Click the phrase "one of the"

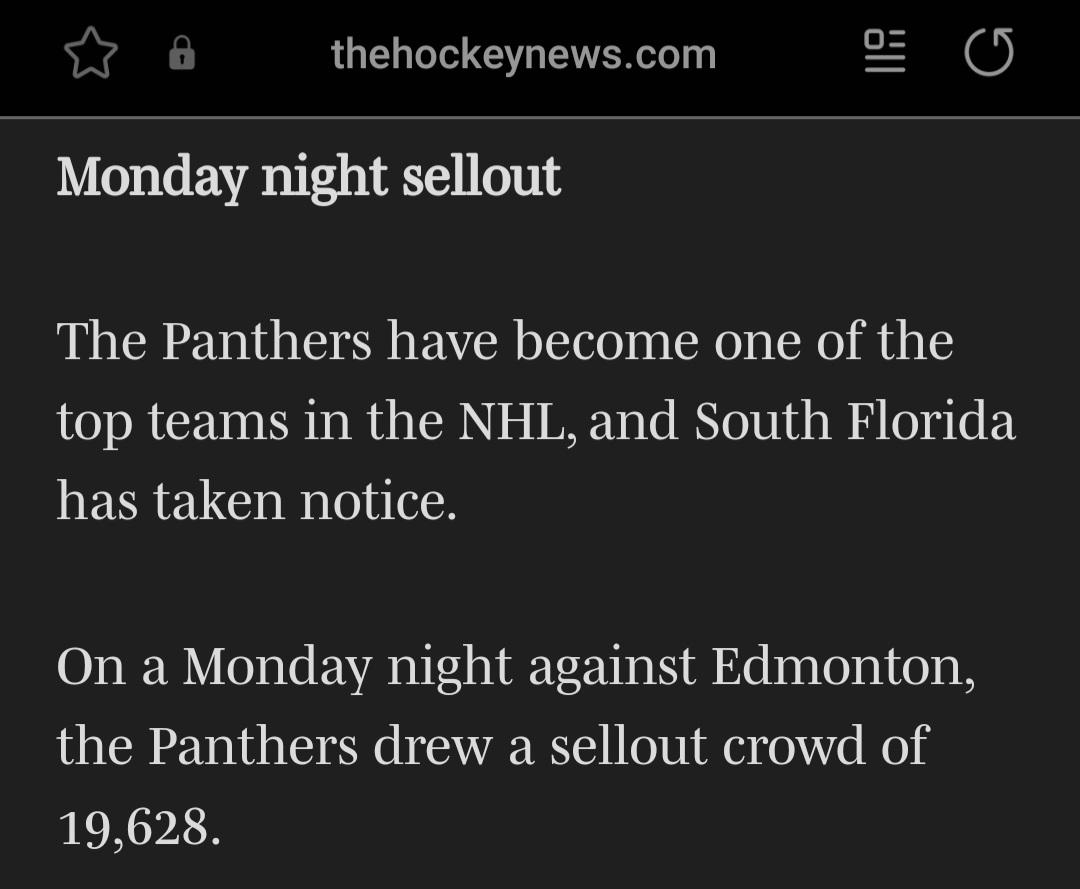pyautogui.click(x=833, y=341)
